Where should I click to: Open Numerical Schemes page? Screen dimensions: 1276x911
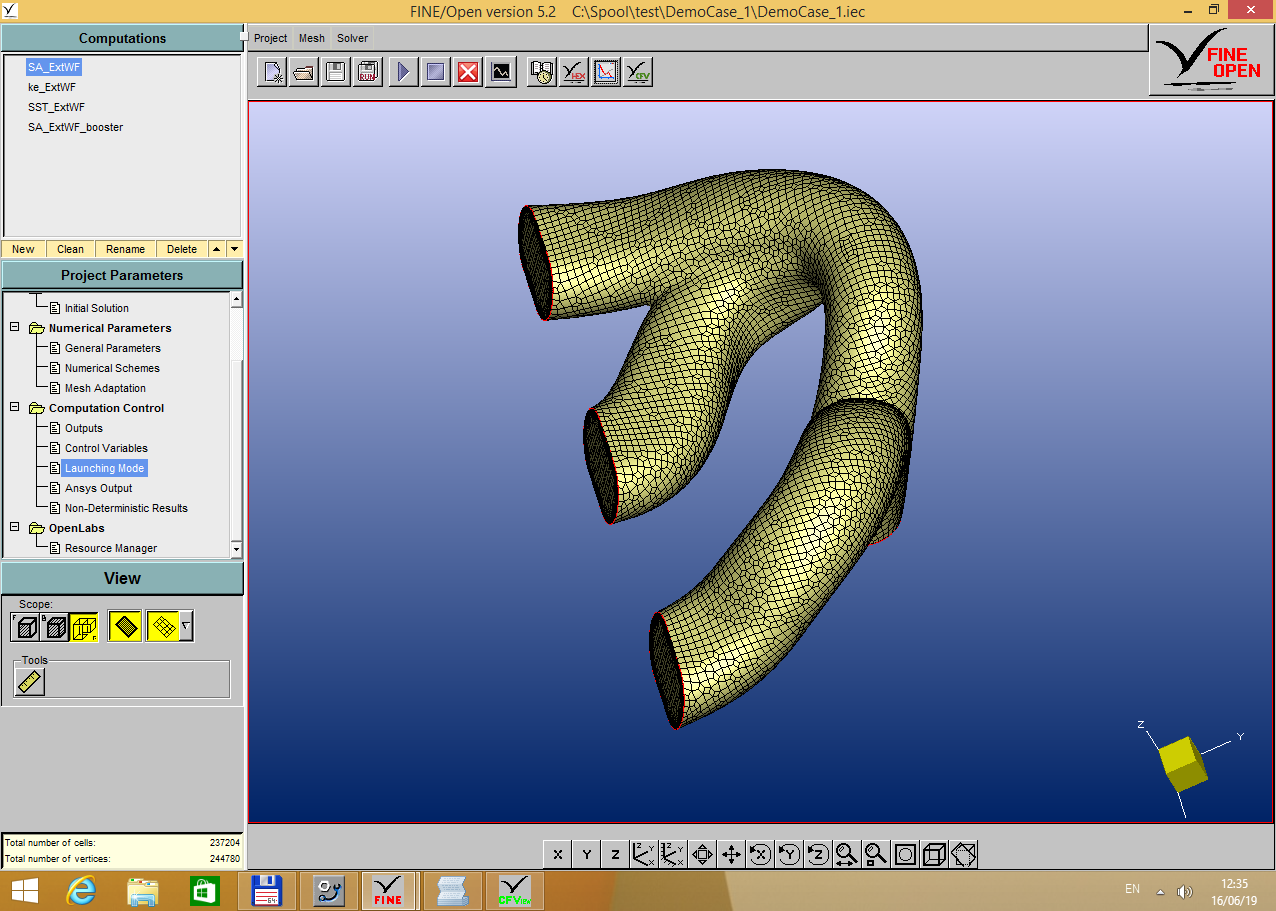click(x=112, y=368)
